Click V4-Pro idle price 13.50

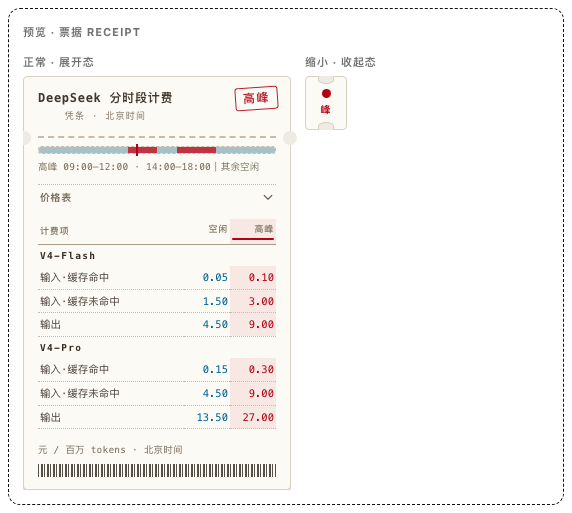click(212, 417)
